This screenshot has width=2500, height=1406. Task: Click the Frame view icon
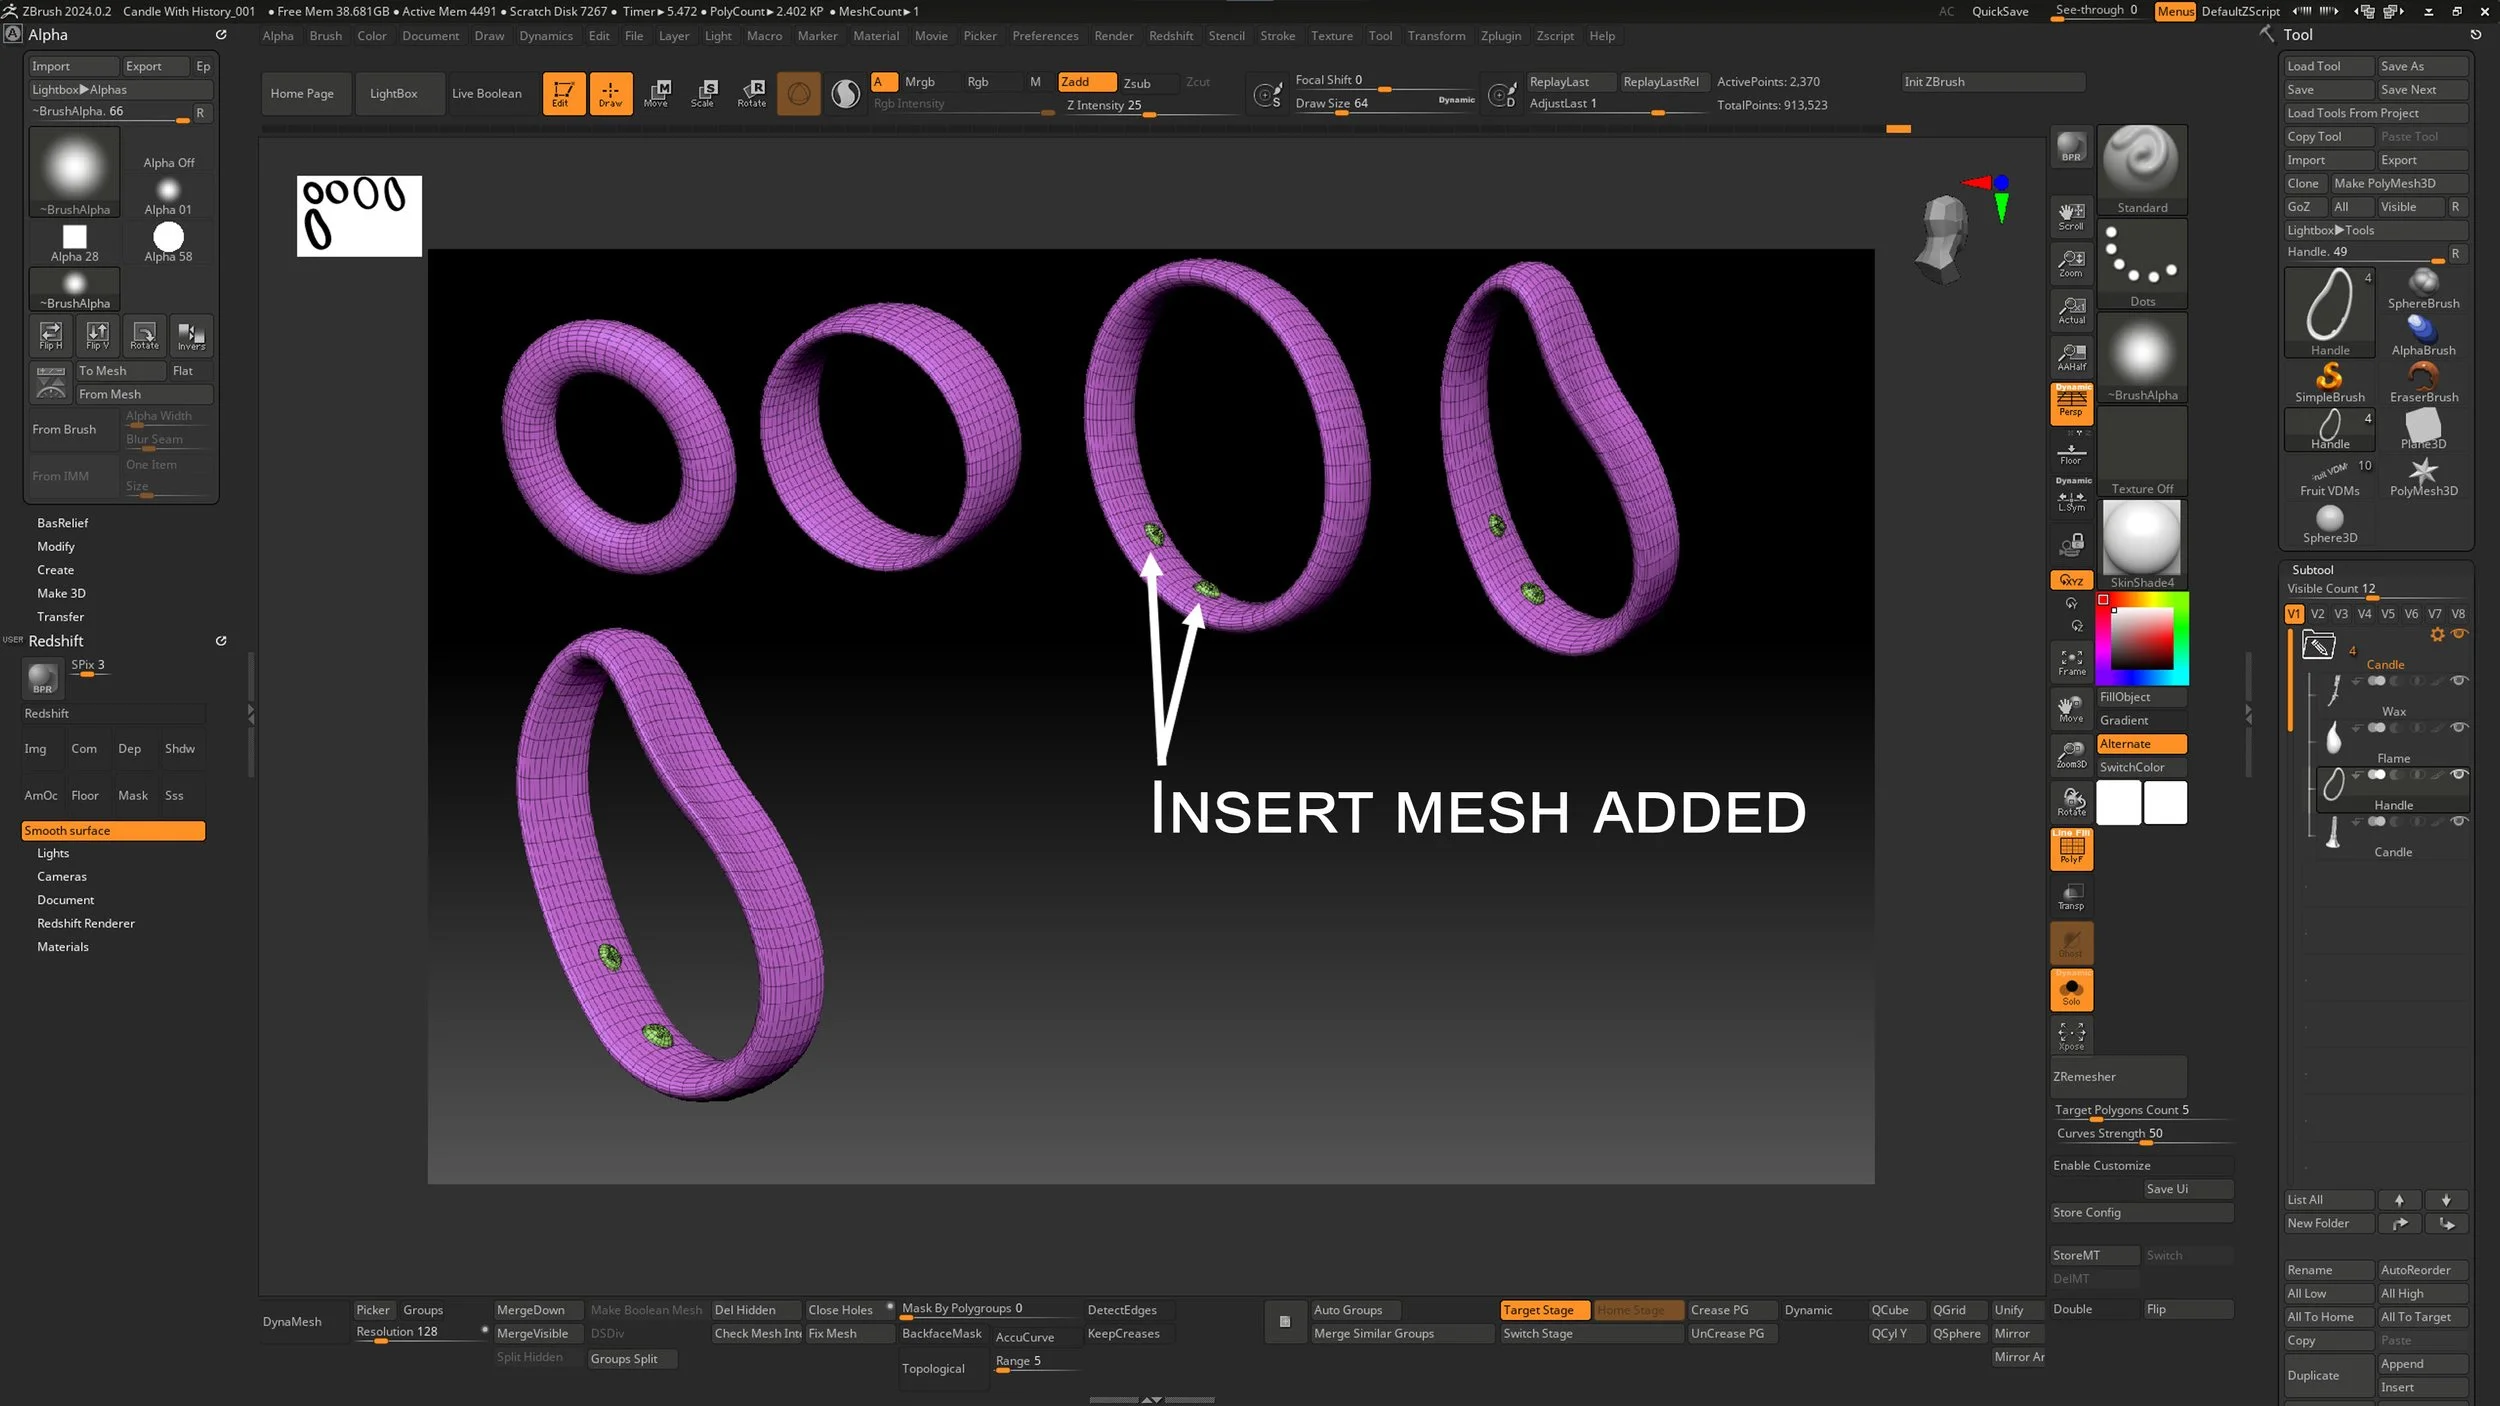[x=2071, y=662]
